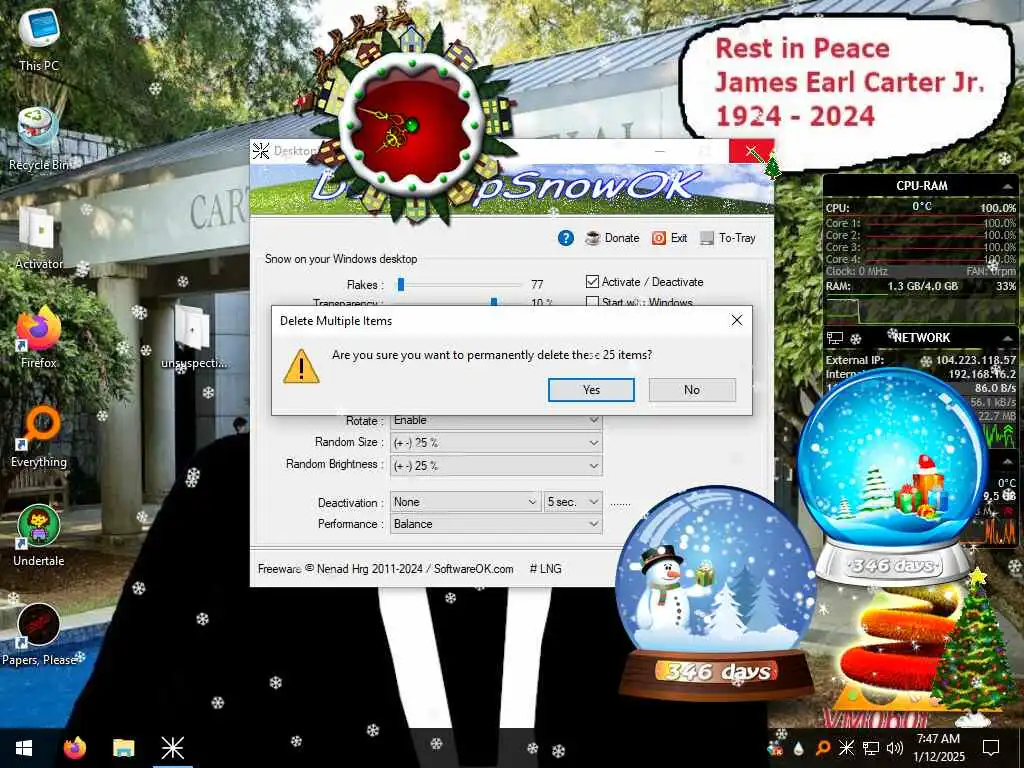Screen dimensions: 1024x768
Task: Send DesktopSnowOK To-Tray
Action: pos(728,238)
